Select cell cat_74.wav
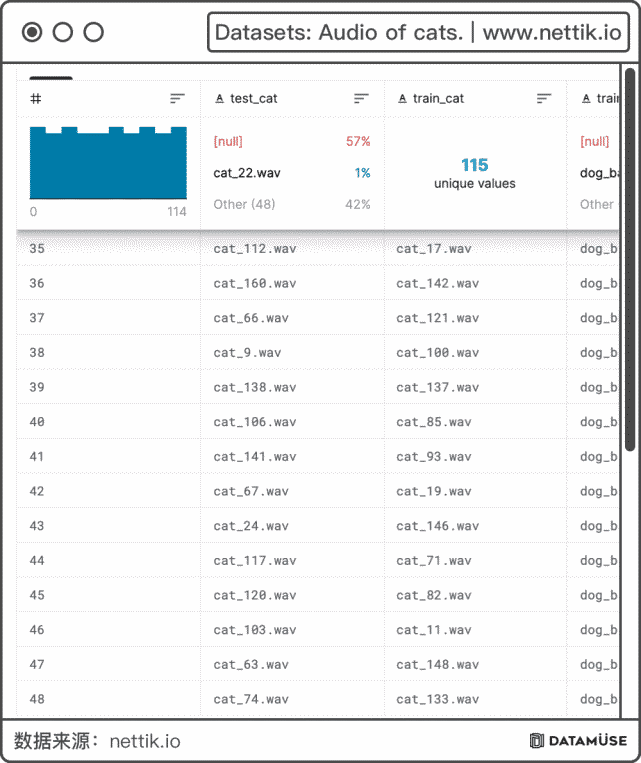 point(251,699)
